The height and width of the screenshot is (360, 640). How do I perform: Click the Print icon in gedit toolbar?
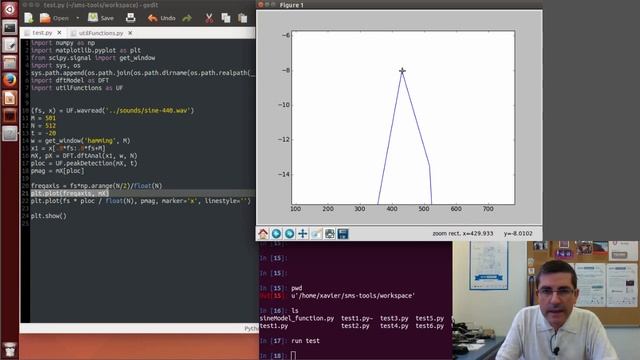[131, 18]
